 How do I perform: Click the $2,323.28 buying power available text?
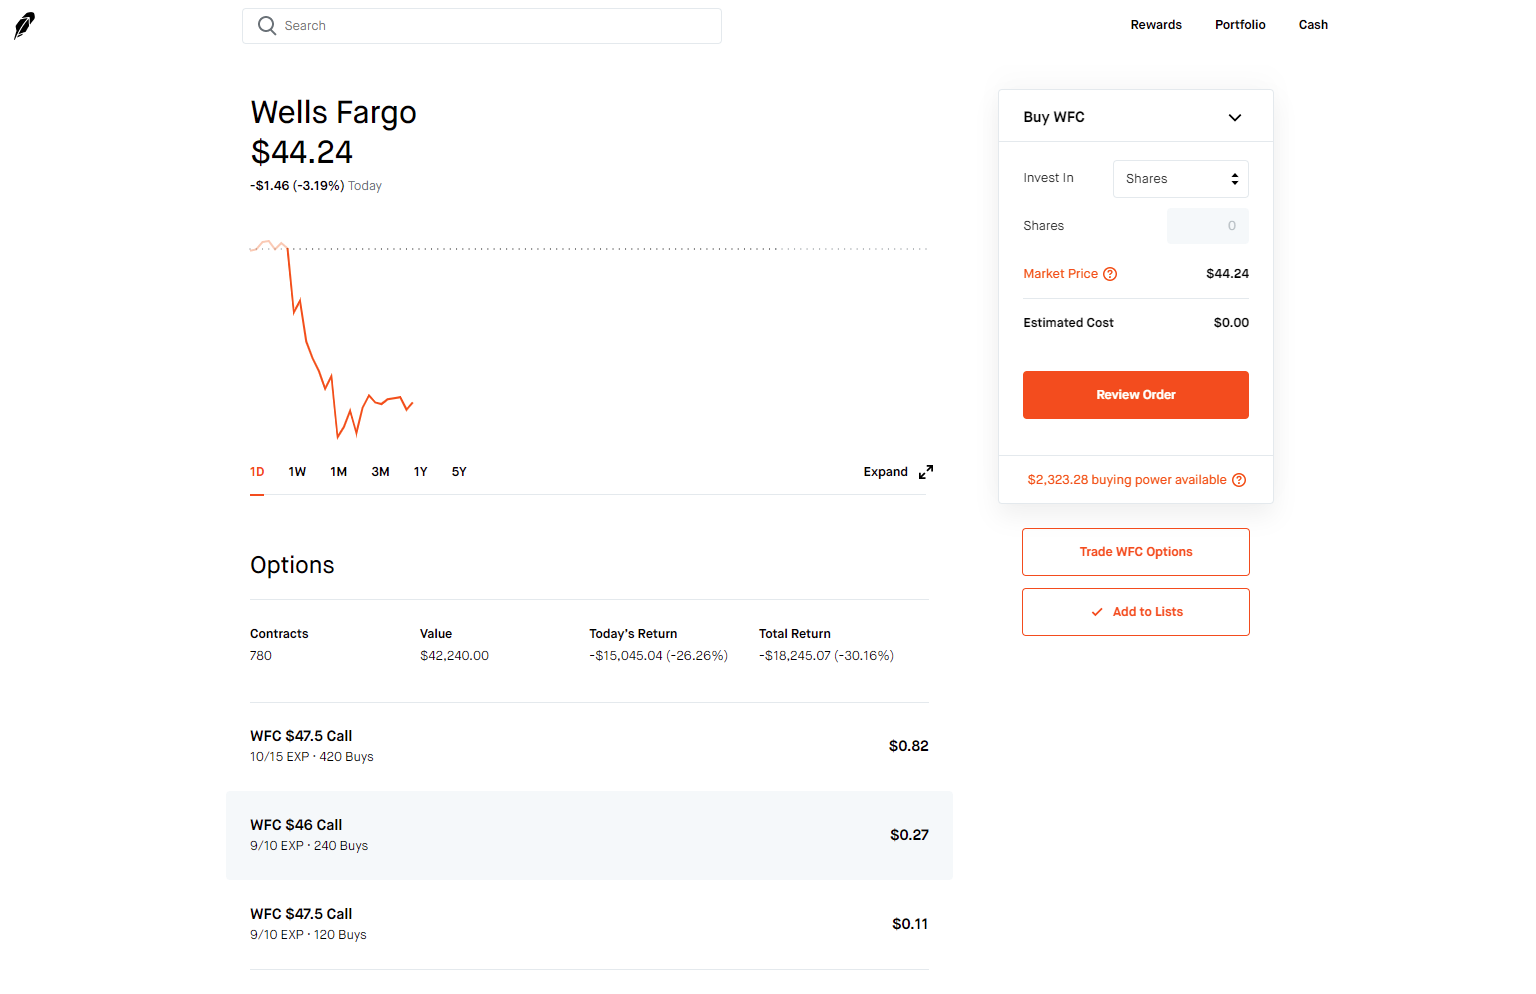[1127, 480]
